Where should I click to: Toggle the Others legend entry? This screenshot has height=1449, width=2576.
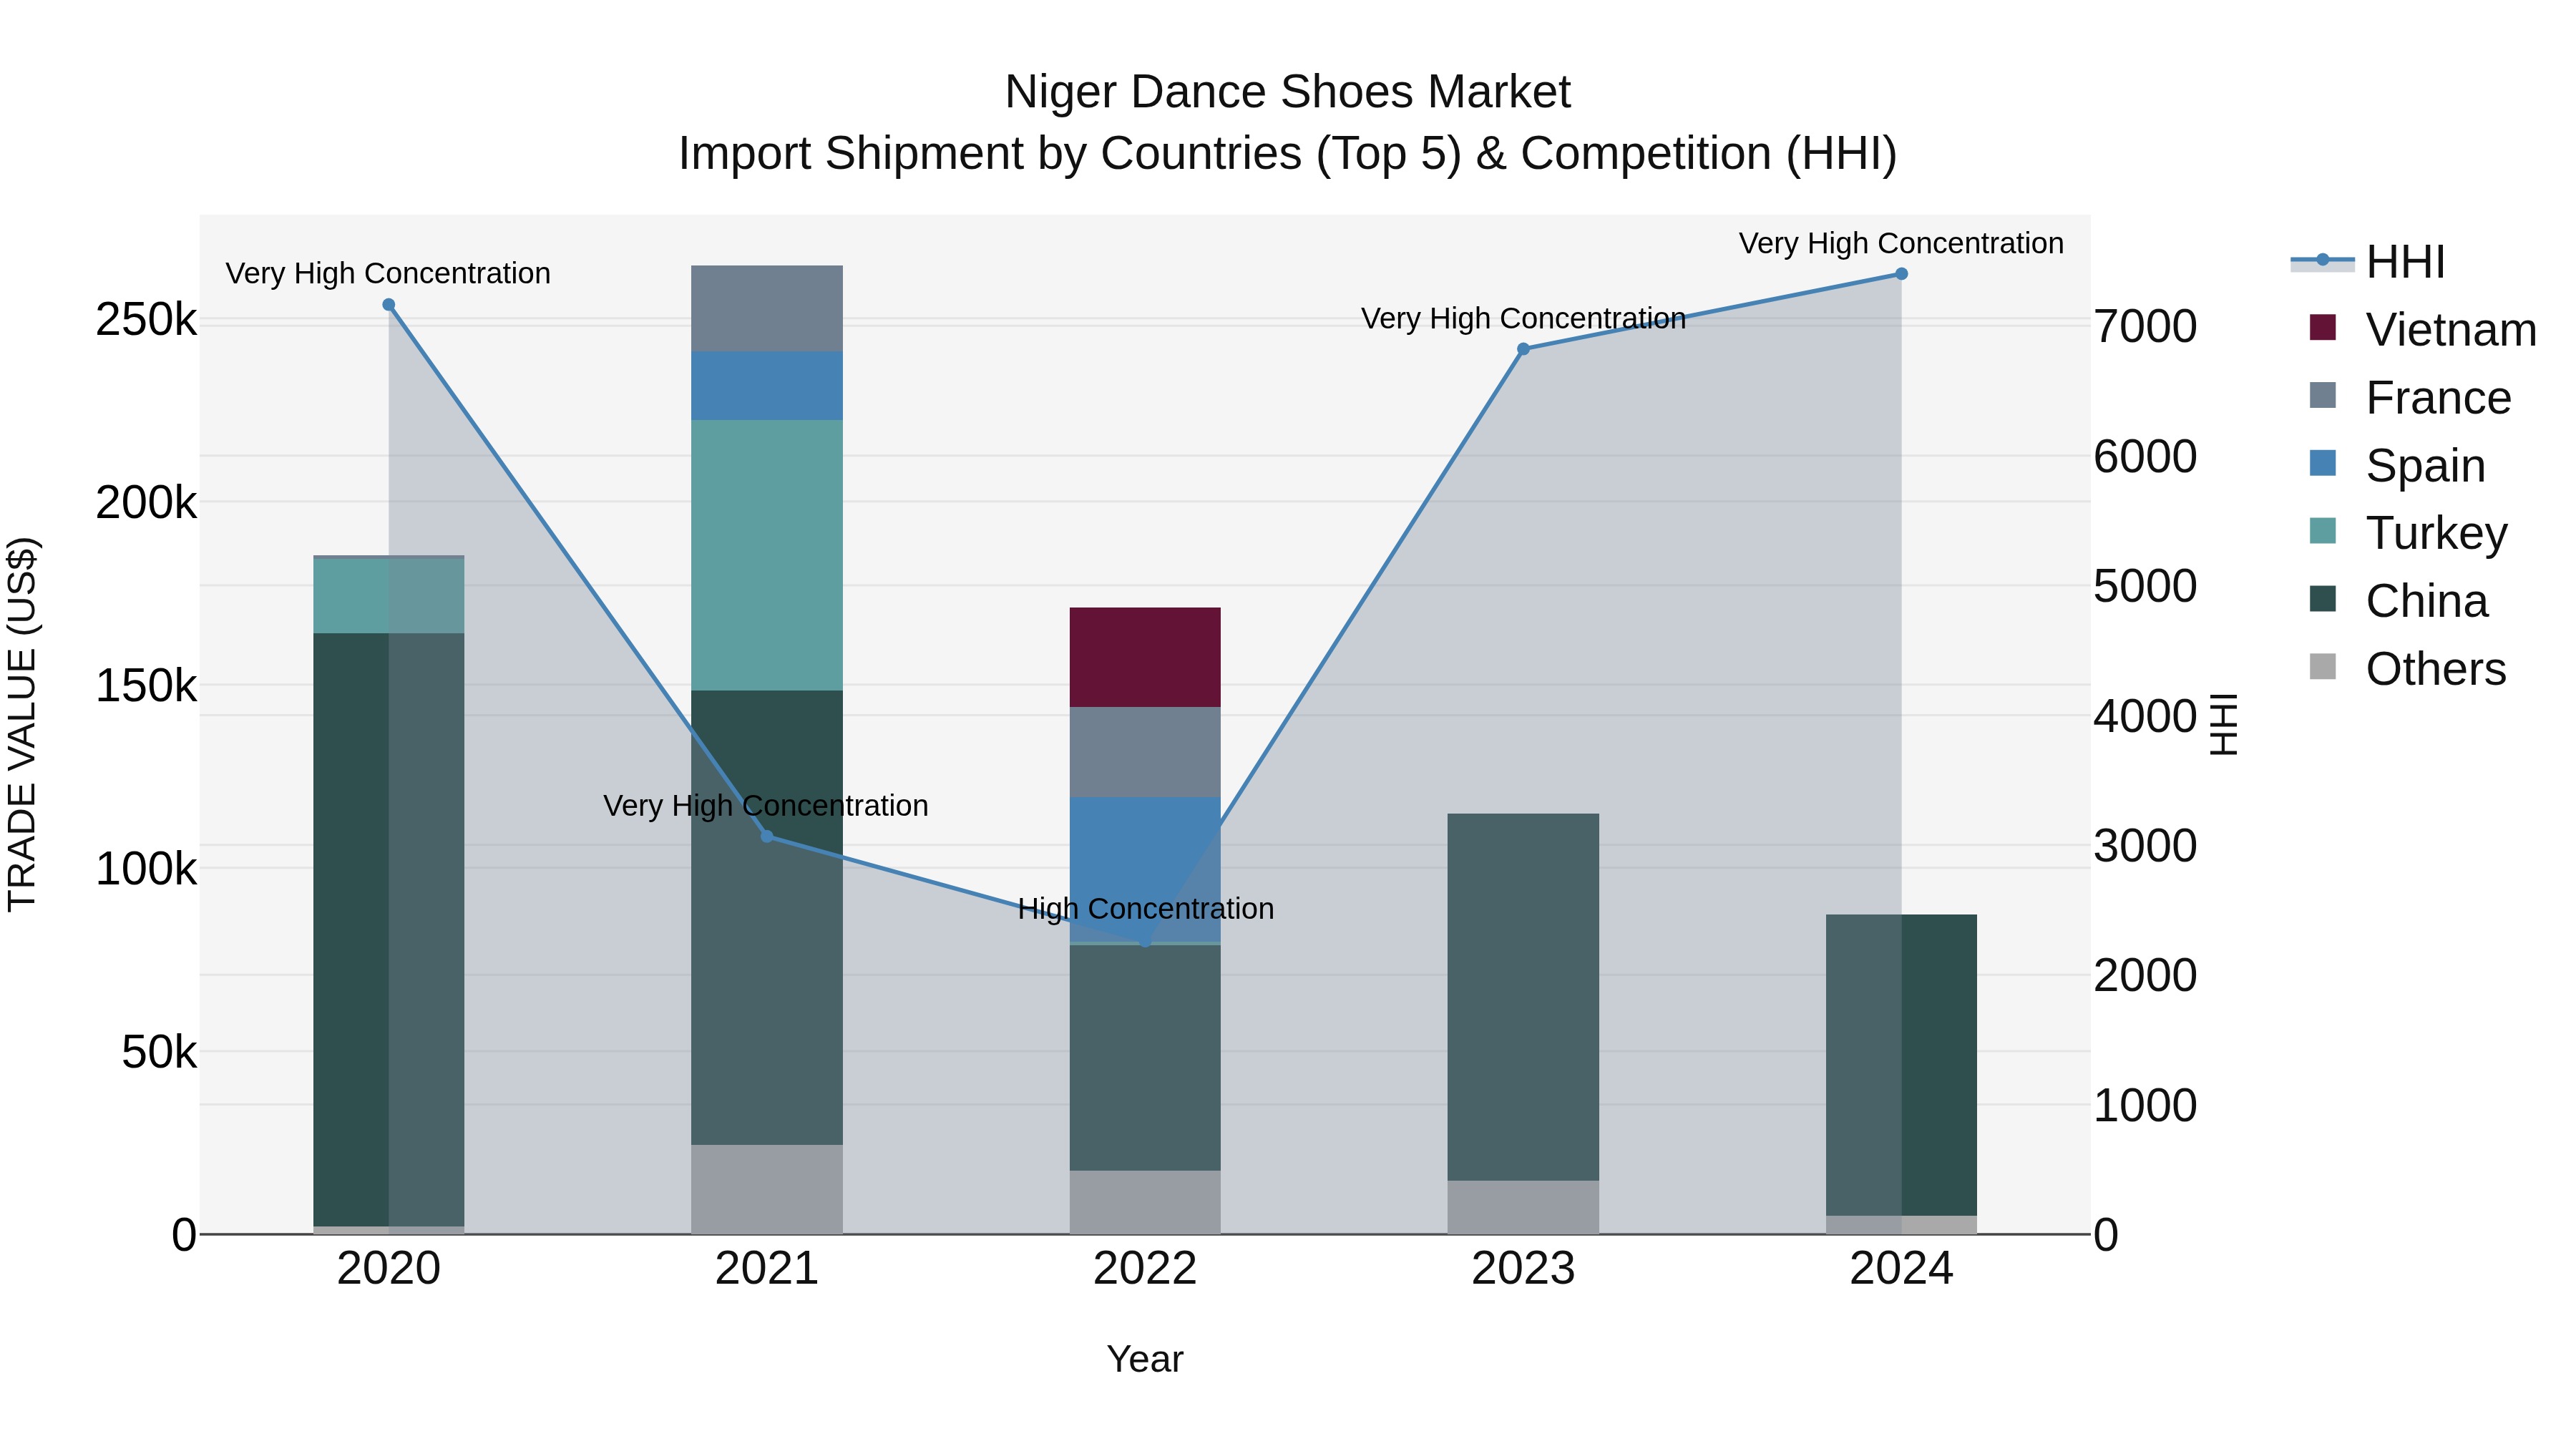2407,669
